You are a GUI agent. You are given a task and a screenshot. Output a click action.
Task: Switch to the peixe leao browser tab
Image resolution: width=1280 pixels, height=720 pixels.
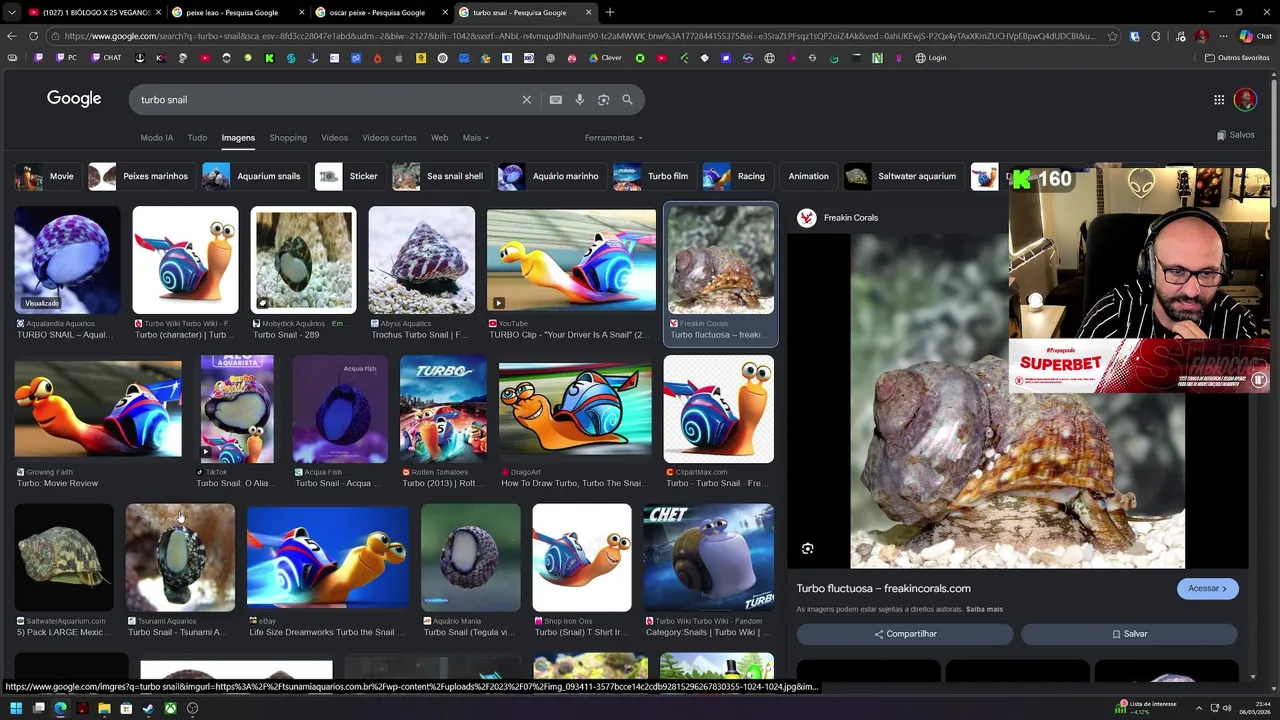coord(236,12)
